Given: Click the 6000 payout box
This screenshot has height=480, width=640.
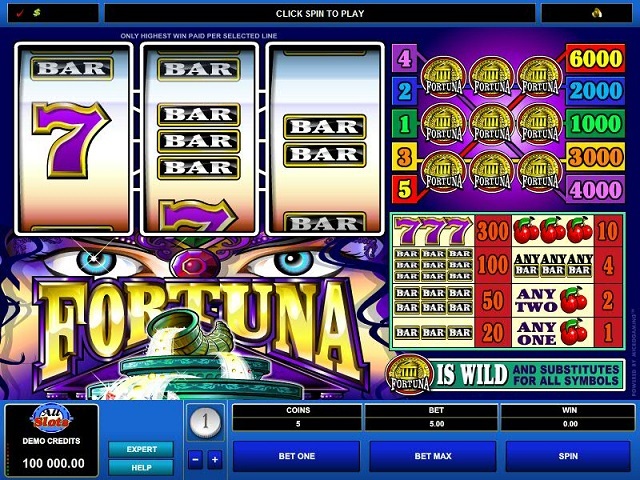Looking at the screenshot, I should [x=596, y=58].
